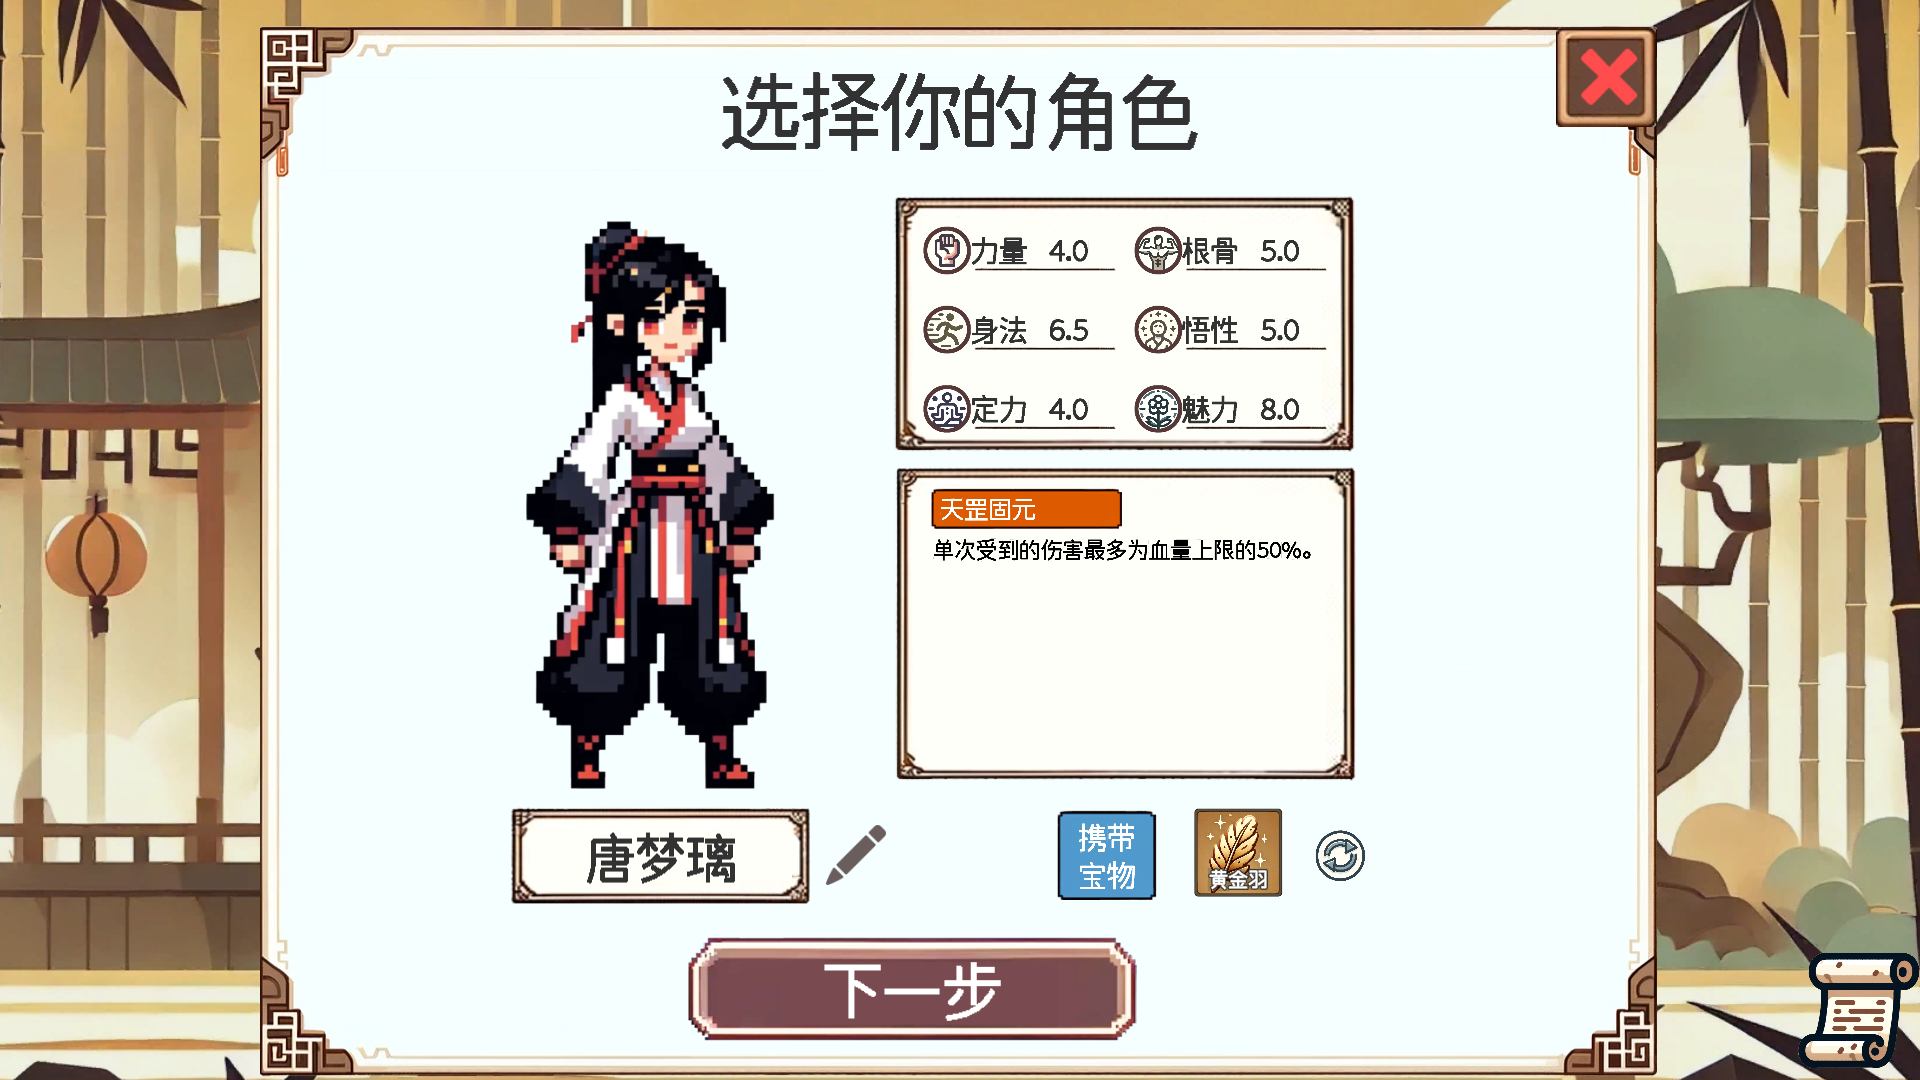Click the 魅力 8.0 stat value
This screenshot has height=1080, width=1920.
coord(1279,410)
